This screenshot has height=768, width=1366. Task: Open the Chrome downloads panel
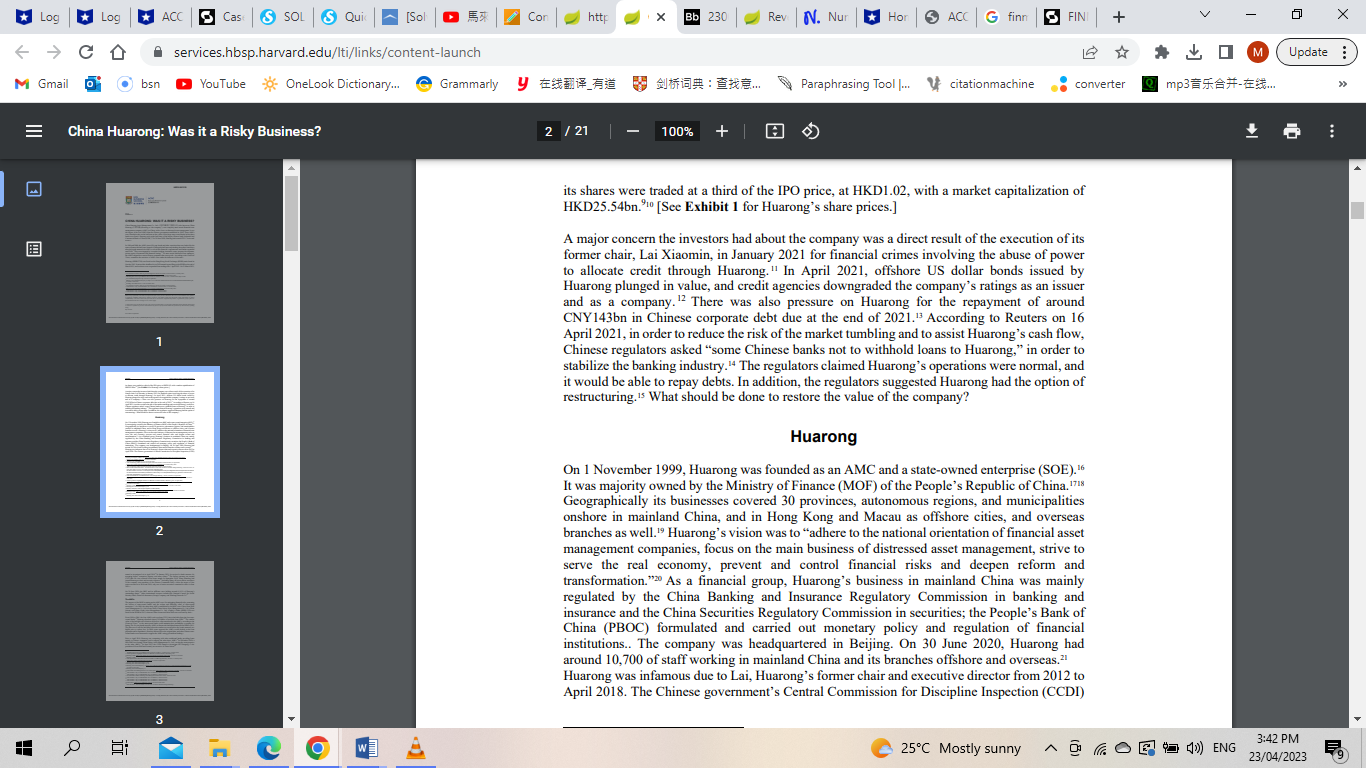coord(1193,52)
